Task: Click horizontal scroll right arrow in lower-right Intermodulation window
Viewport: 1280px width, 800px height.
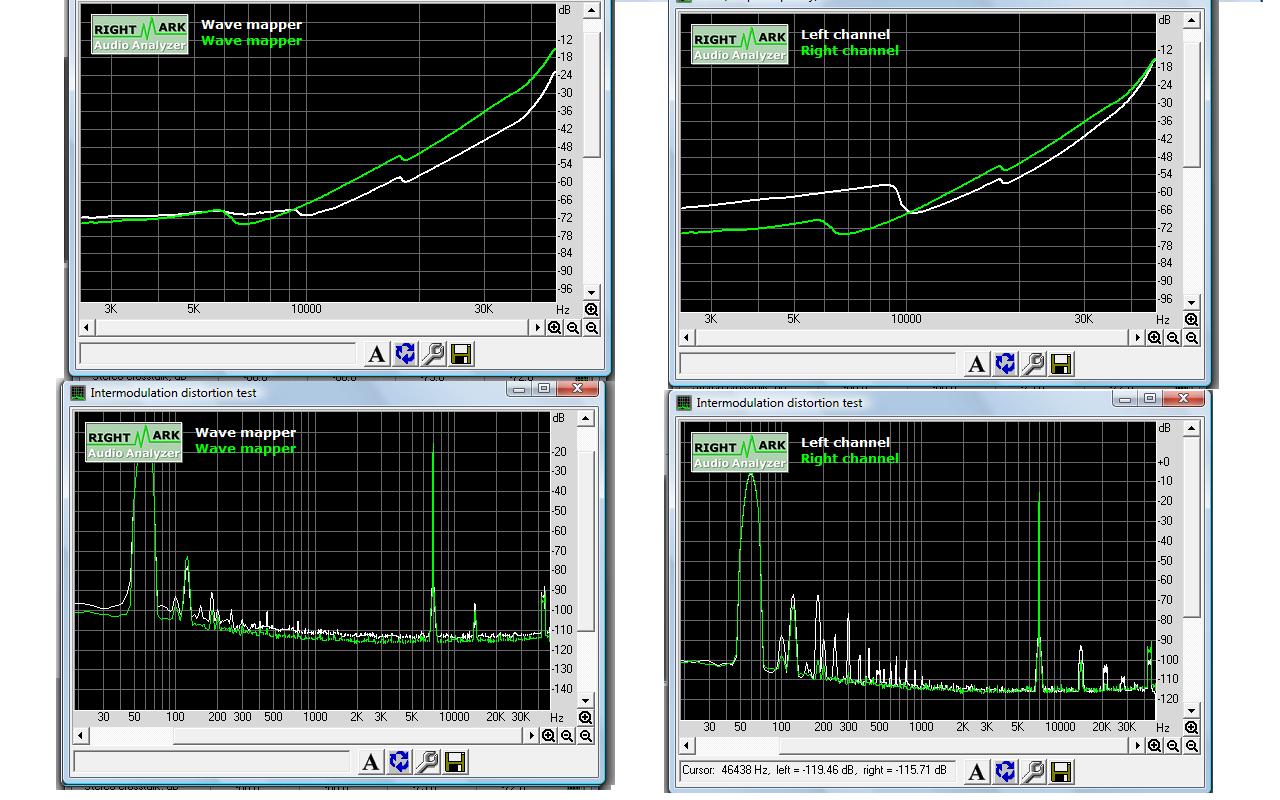Action: click(x=1137, y=746)
